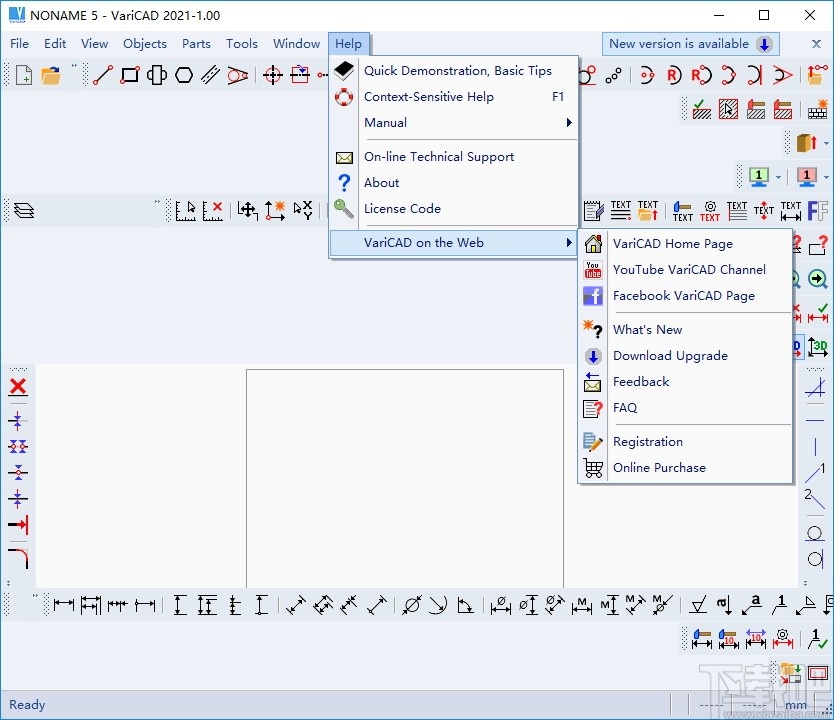This screenshot has height=720, width=834.
Task: Open the File menu
Action: (x=20, y=44)
